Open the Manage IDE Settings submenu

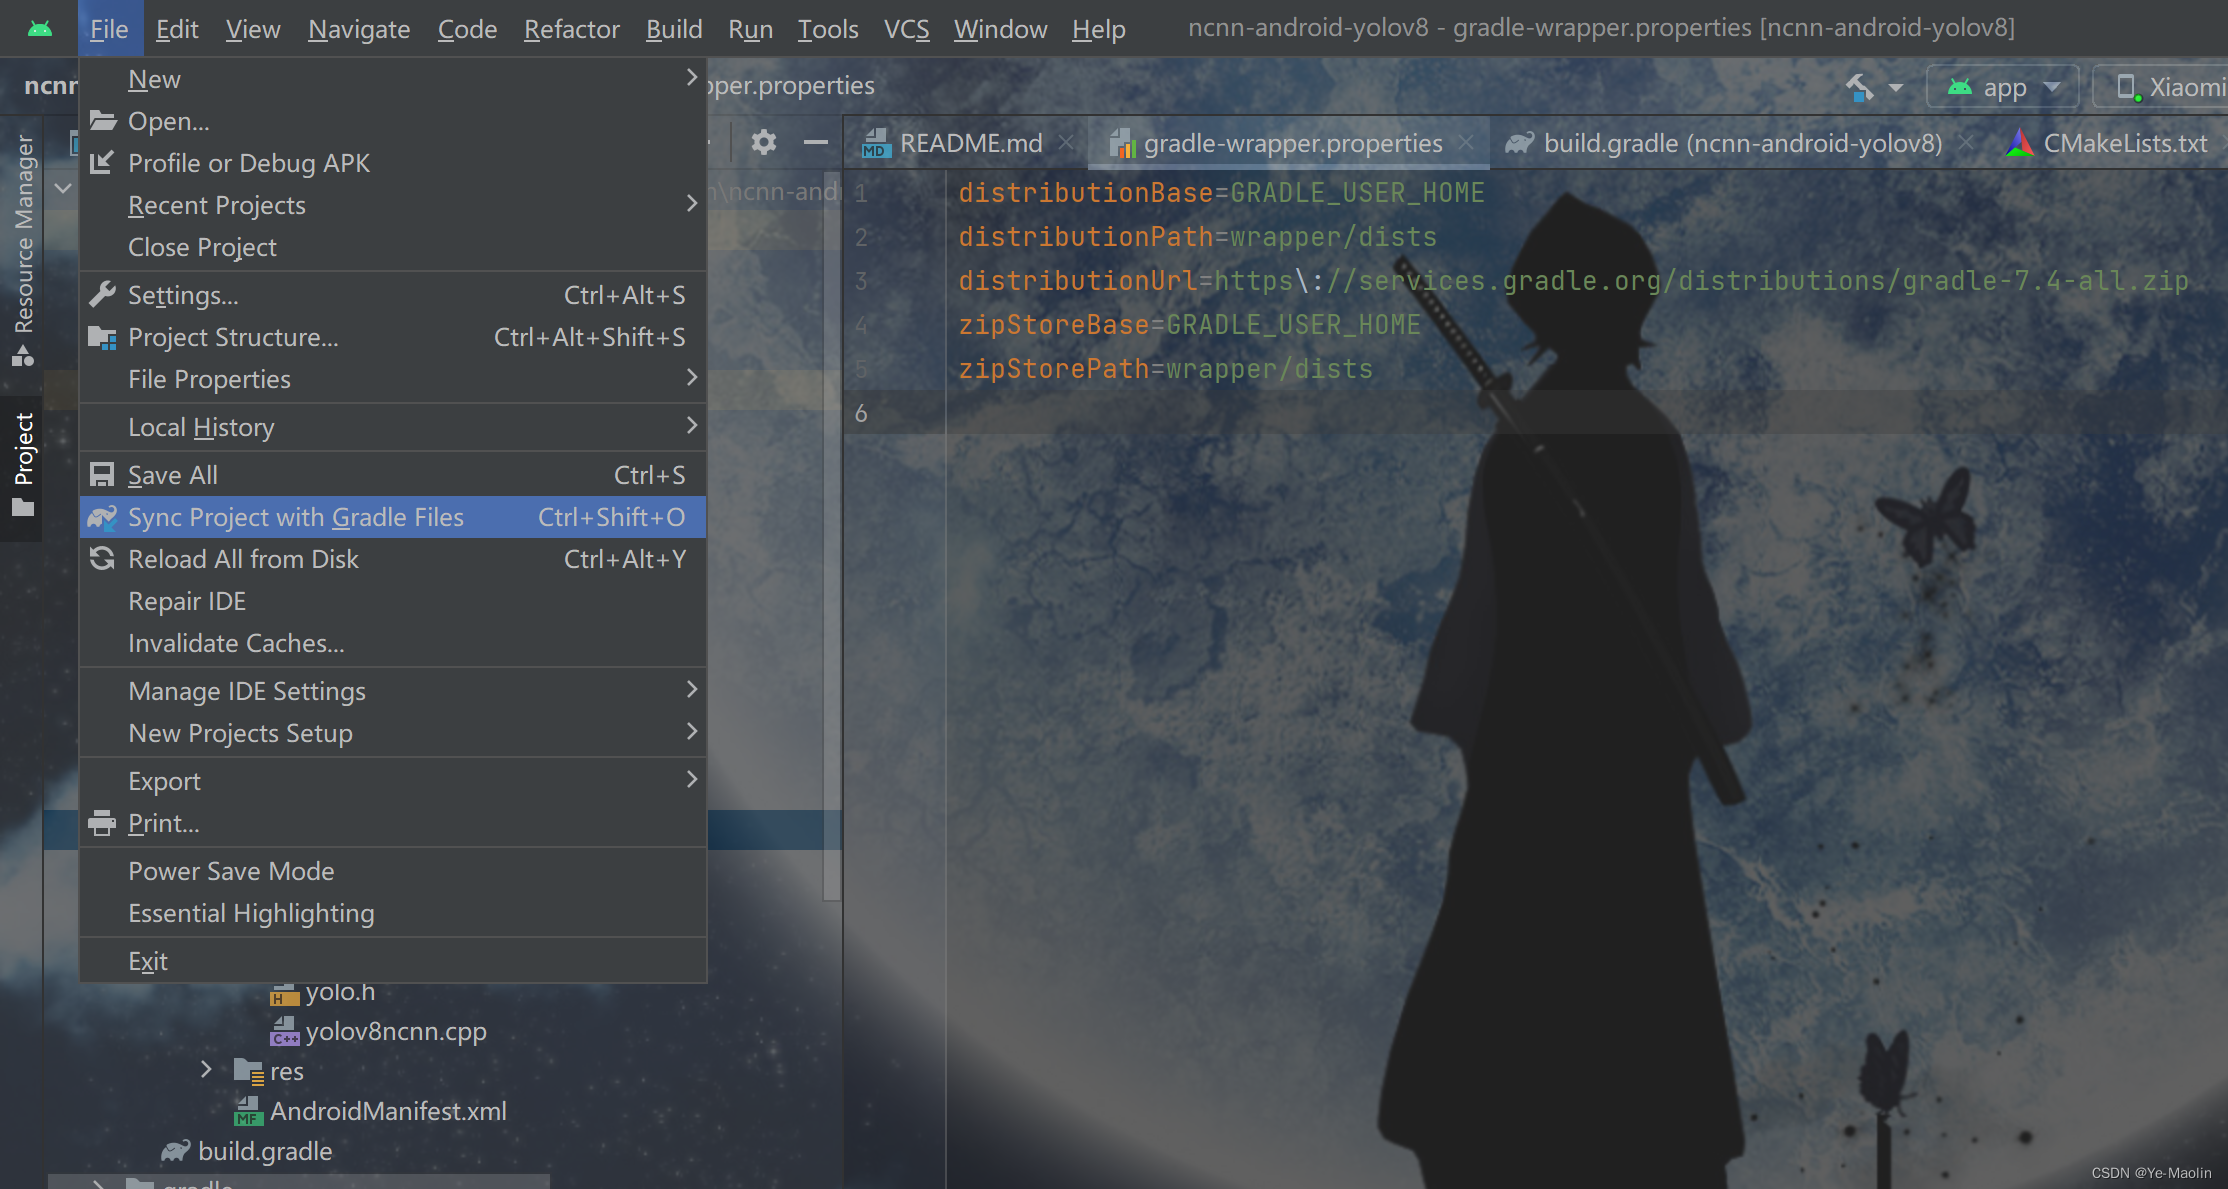392,691
